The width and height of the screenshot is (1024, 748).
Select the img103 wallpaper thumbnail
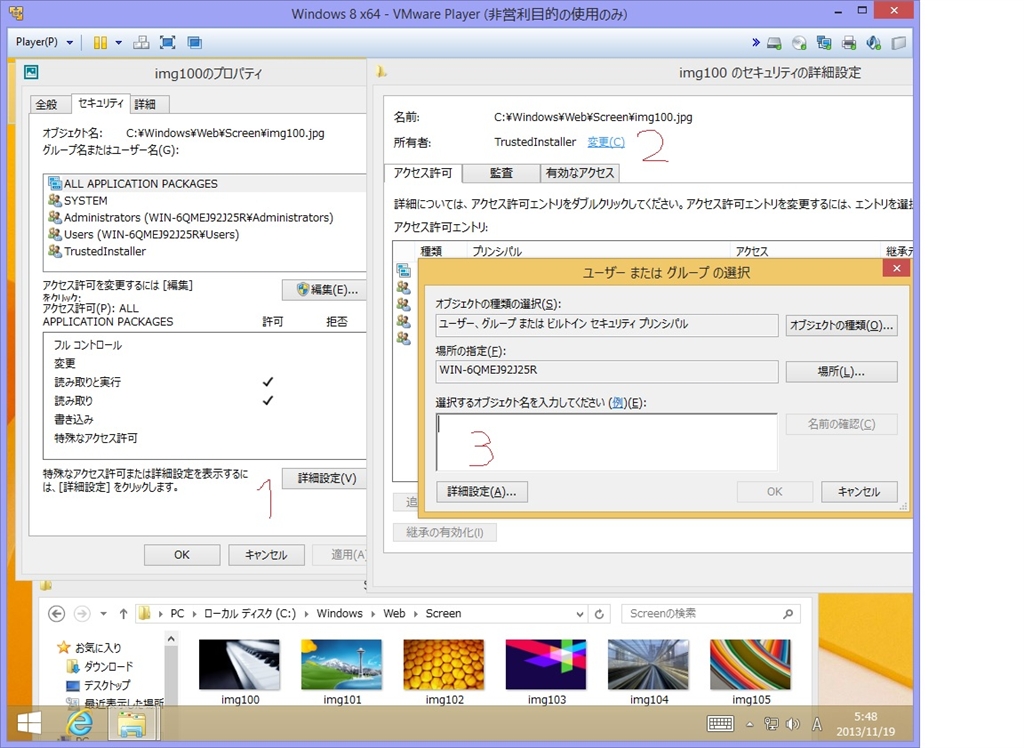point(546,666)
